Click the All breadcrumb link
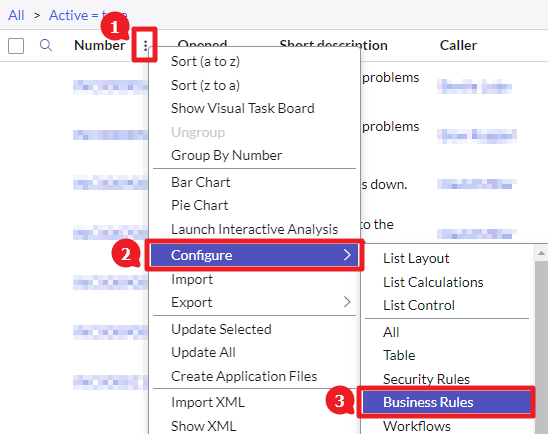The width and height of the screenshot is (548, 434). 16,15
